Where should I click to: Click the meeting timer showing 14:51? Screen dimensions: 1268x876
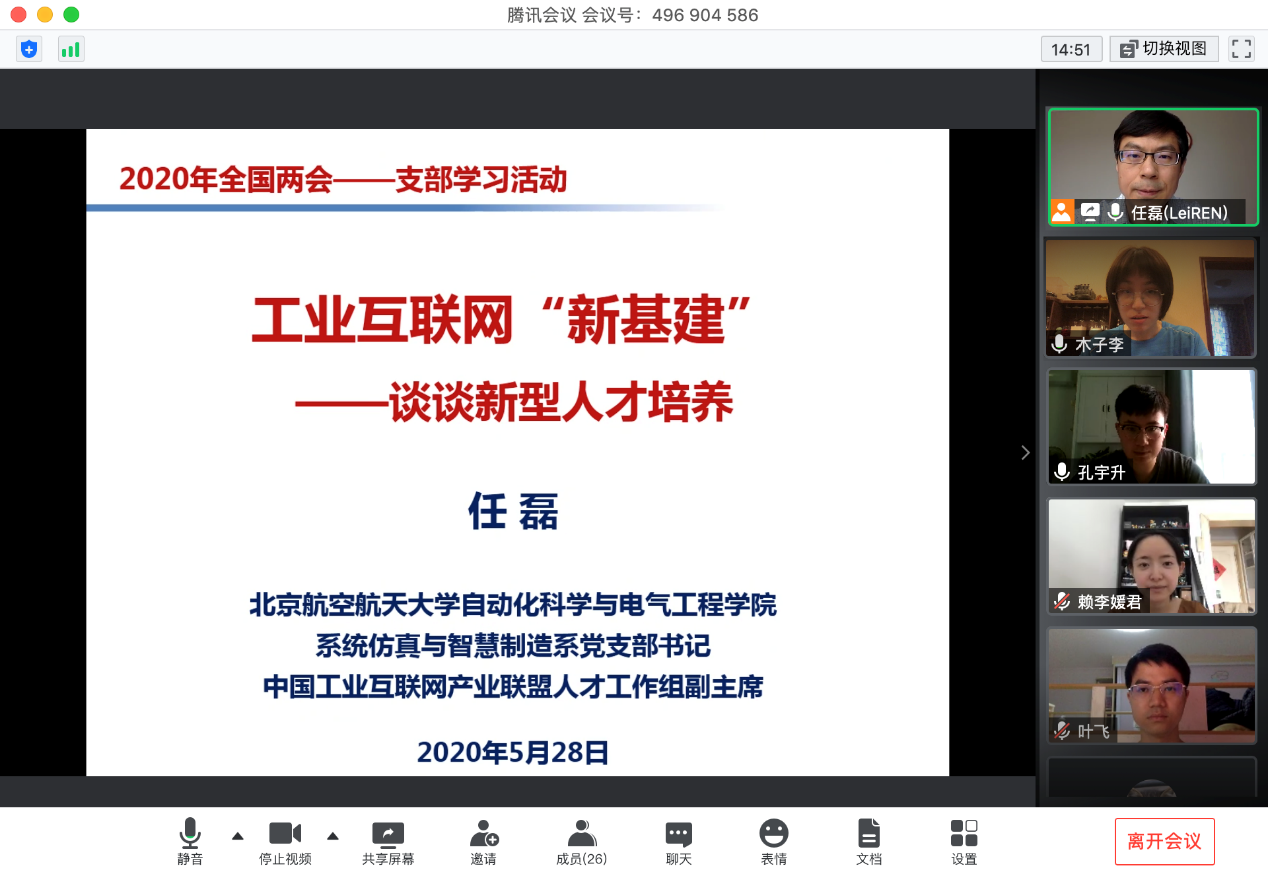pos(1071,49)
